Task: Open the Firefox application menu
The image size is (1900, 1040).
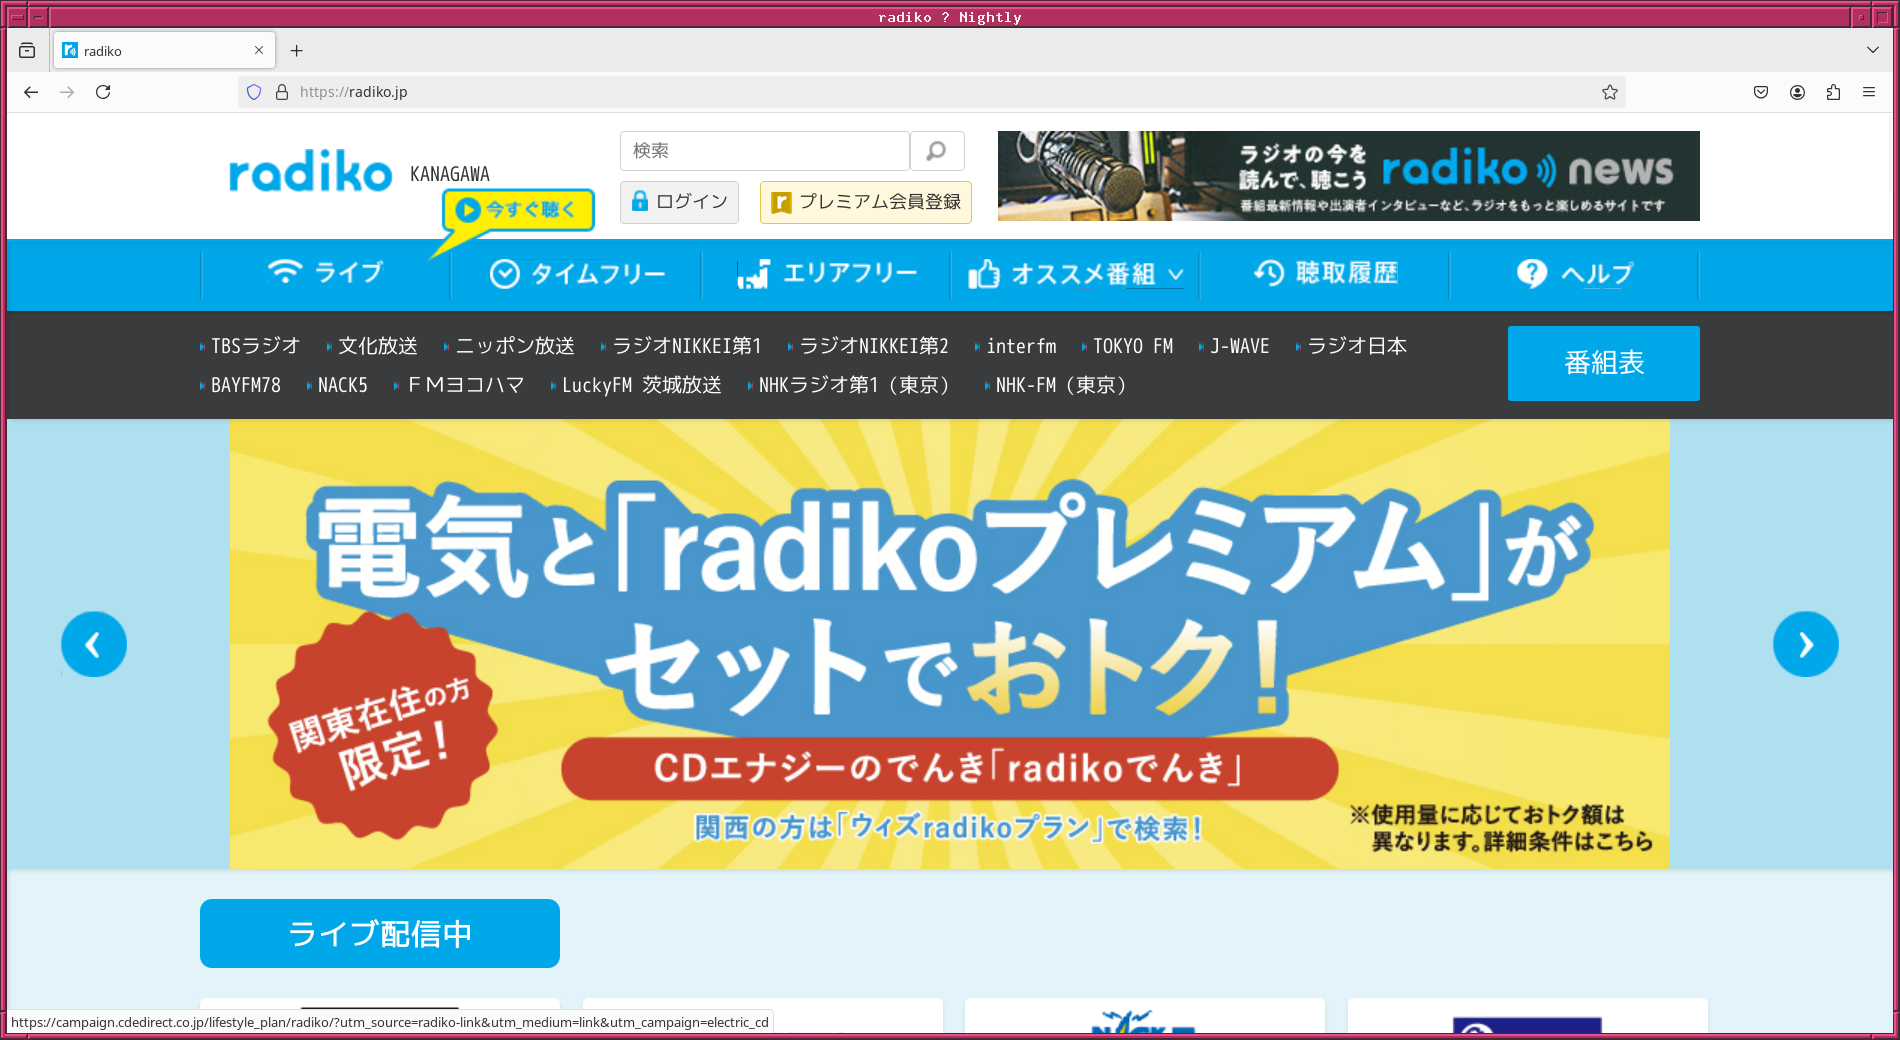Action: pyautogui.click(x=1869, y=92)
